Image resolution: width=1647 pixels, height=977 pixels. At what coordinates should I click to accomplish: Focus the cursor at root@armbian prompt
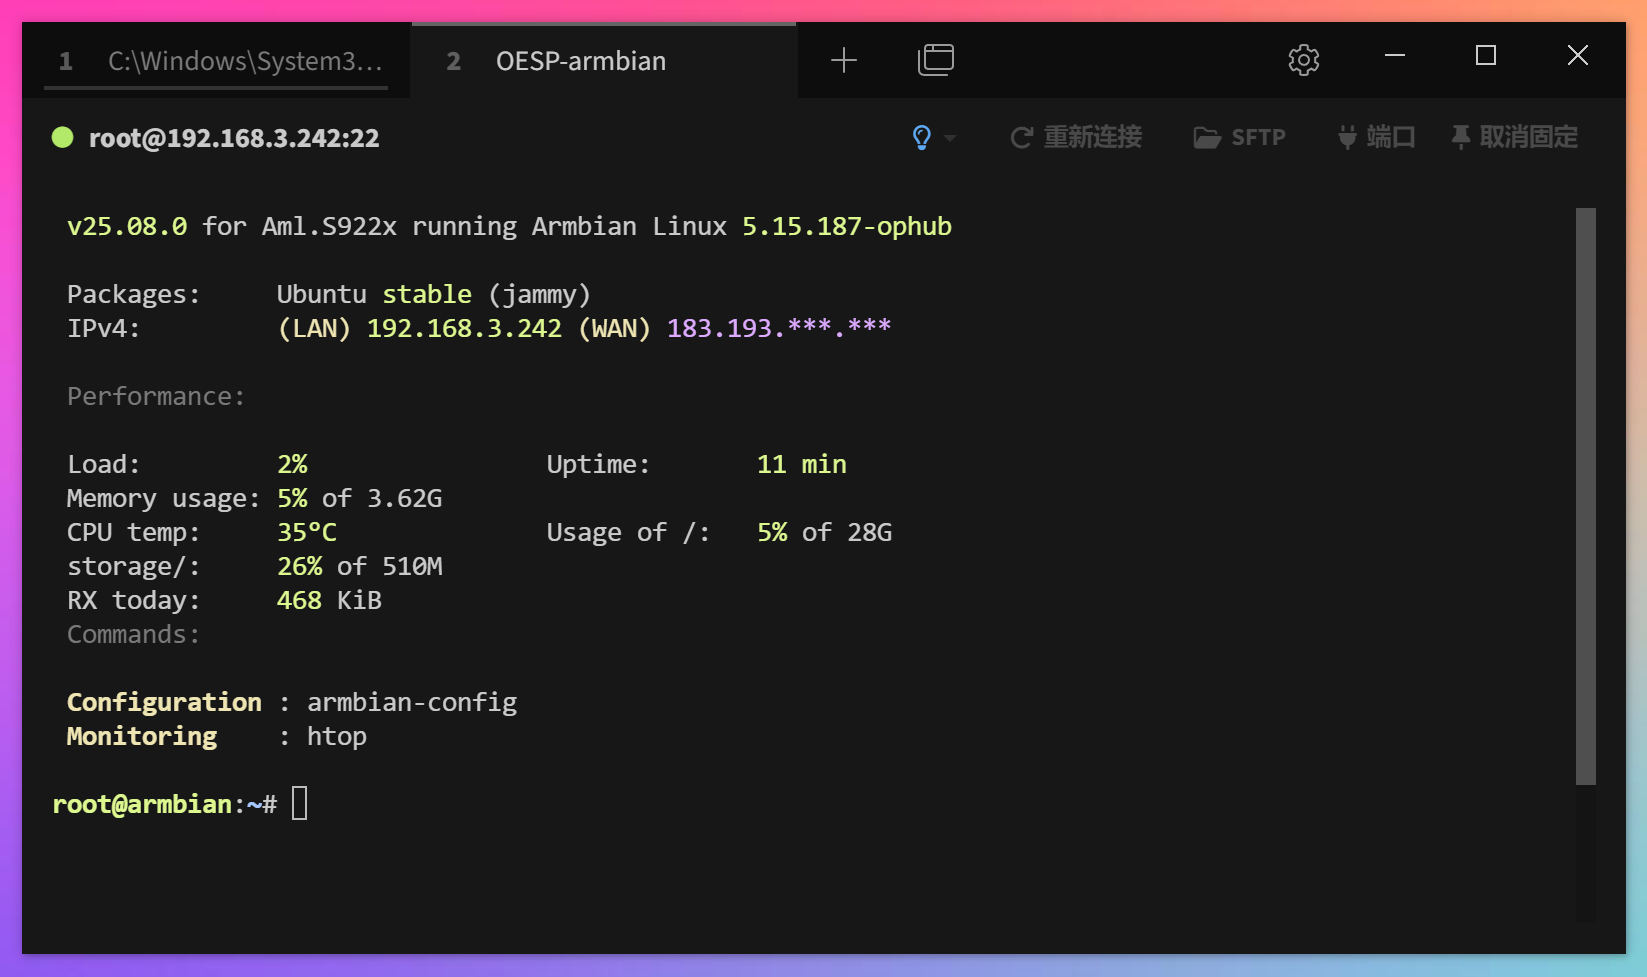[300, 803]
